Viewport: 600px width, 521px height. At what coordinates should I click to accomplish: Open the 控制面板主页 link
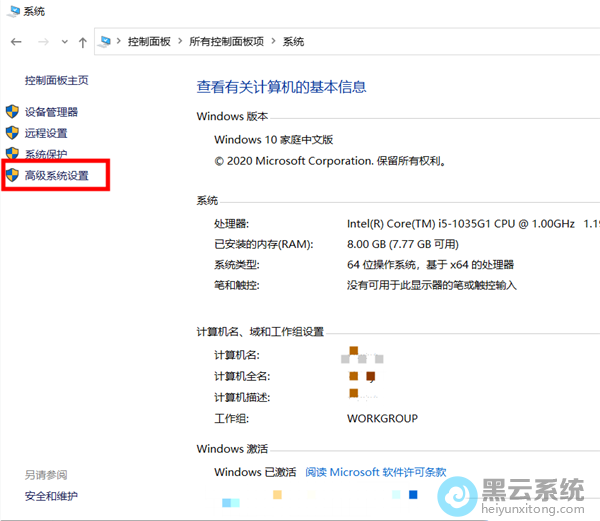57,80
